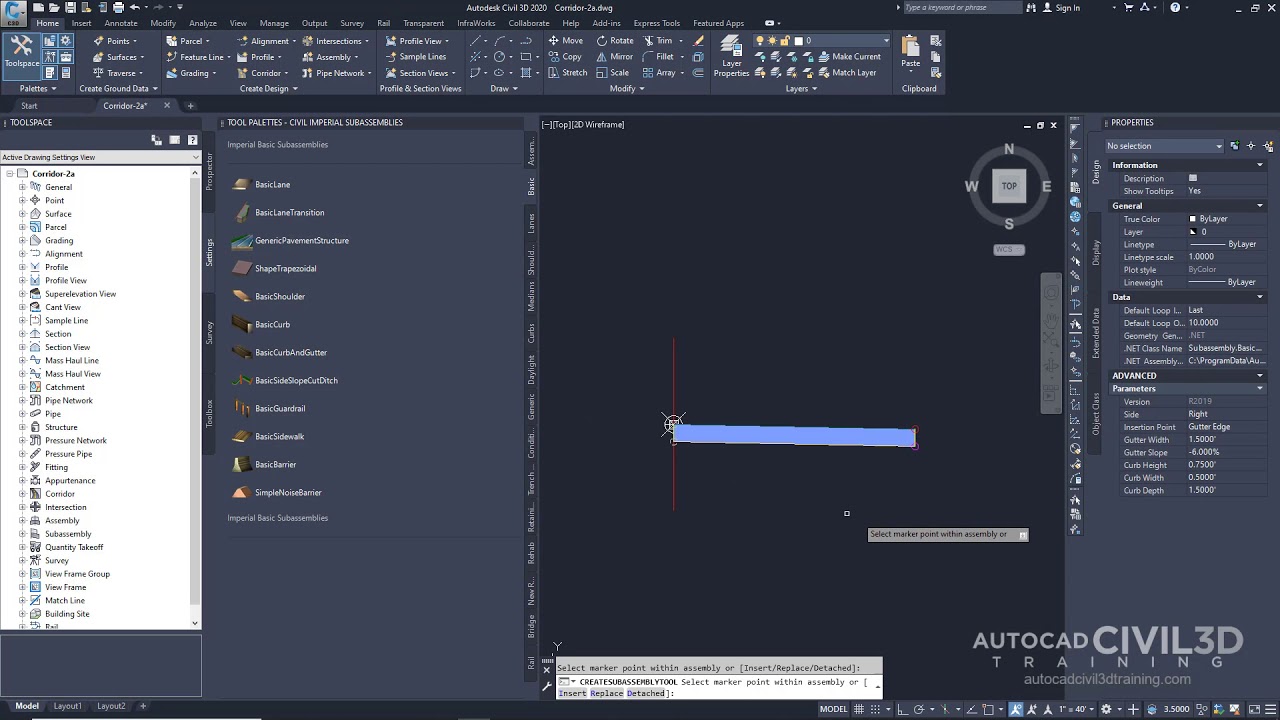Click the Fillet tool
This screenshot has width=1280, height=720.
[x=658, y=57]
